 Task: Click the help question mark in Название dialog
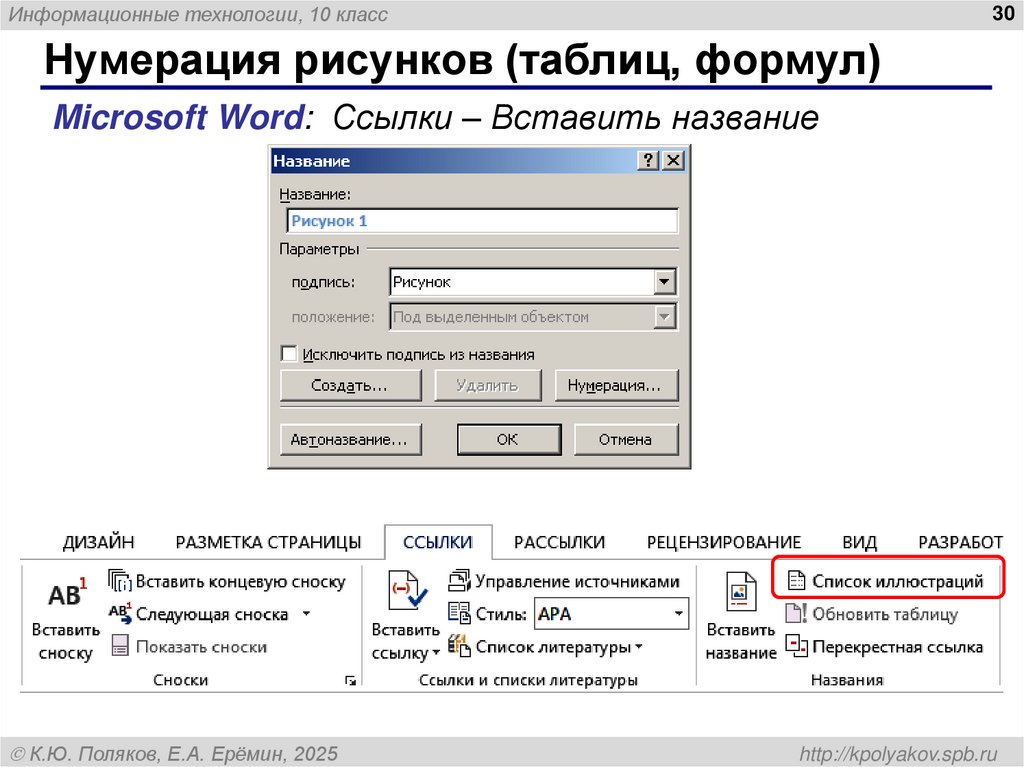point(647,160)
